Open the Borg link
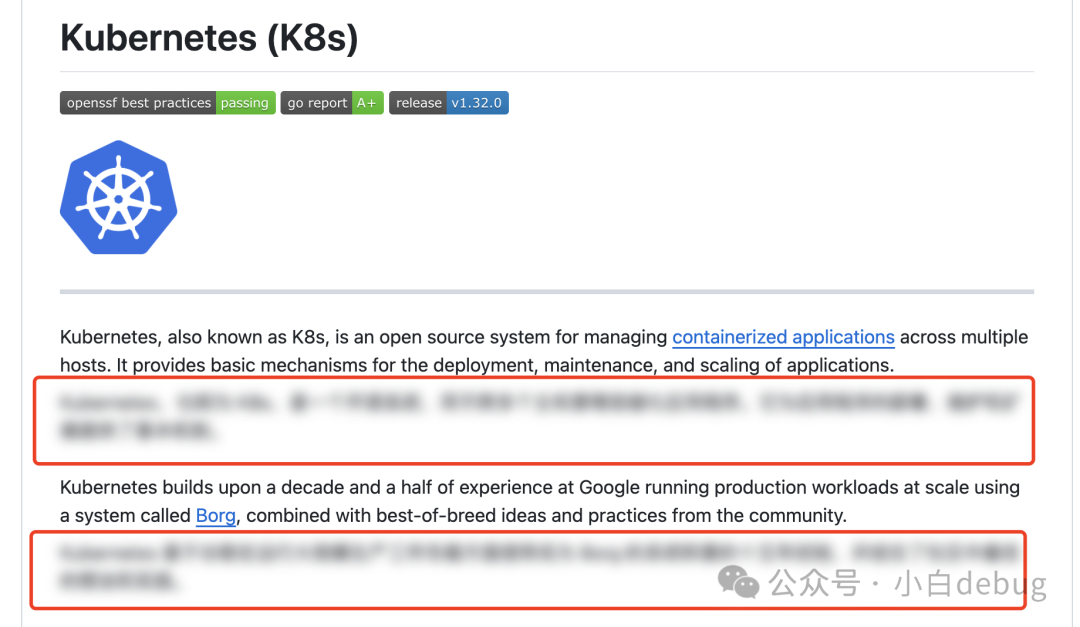 [216, 515]
